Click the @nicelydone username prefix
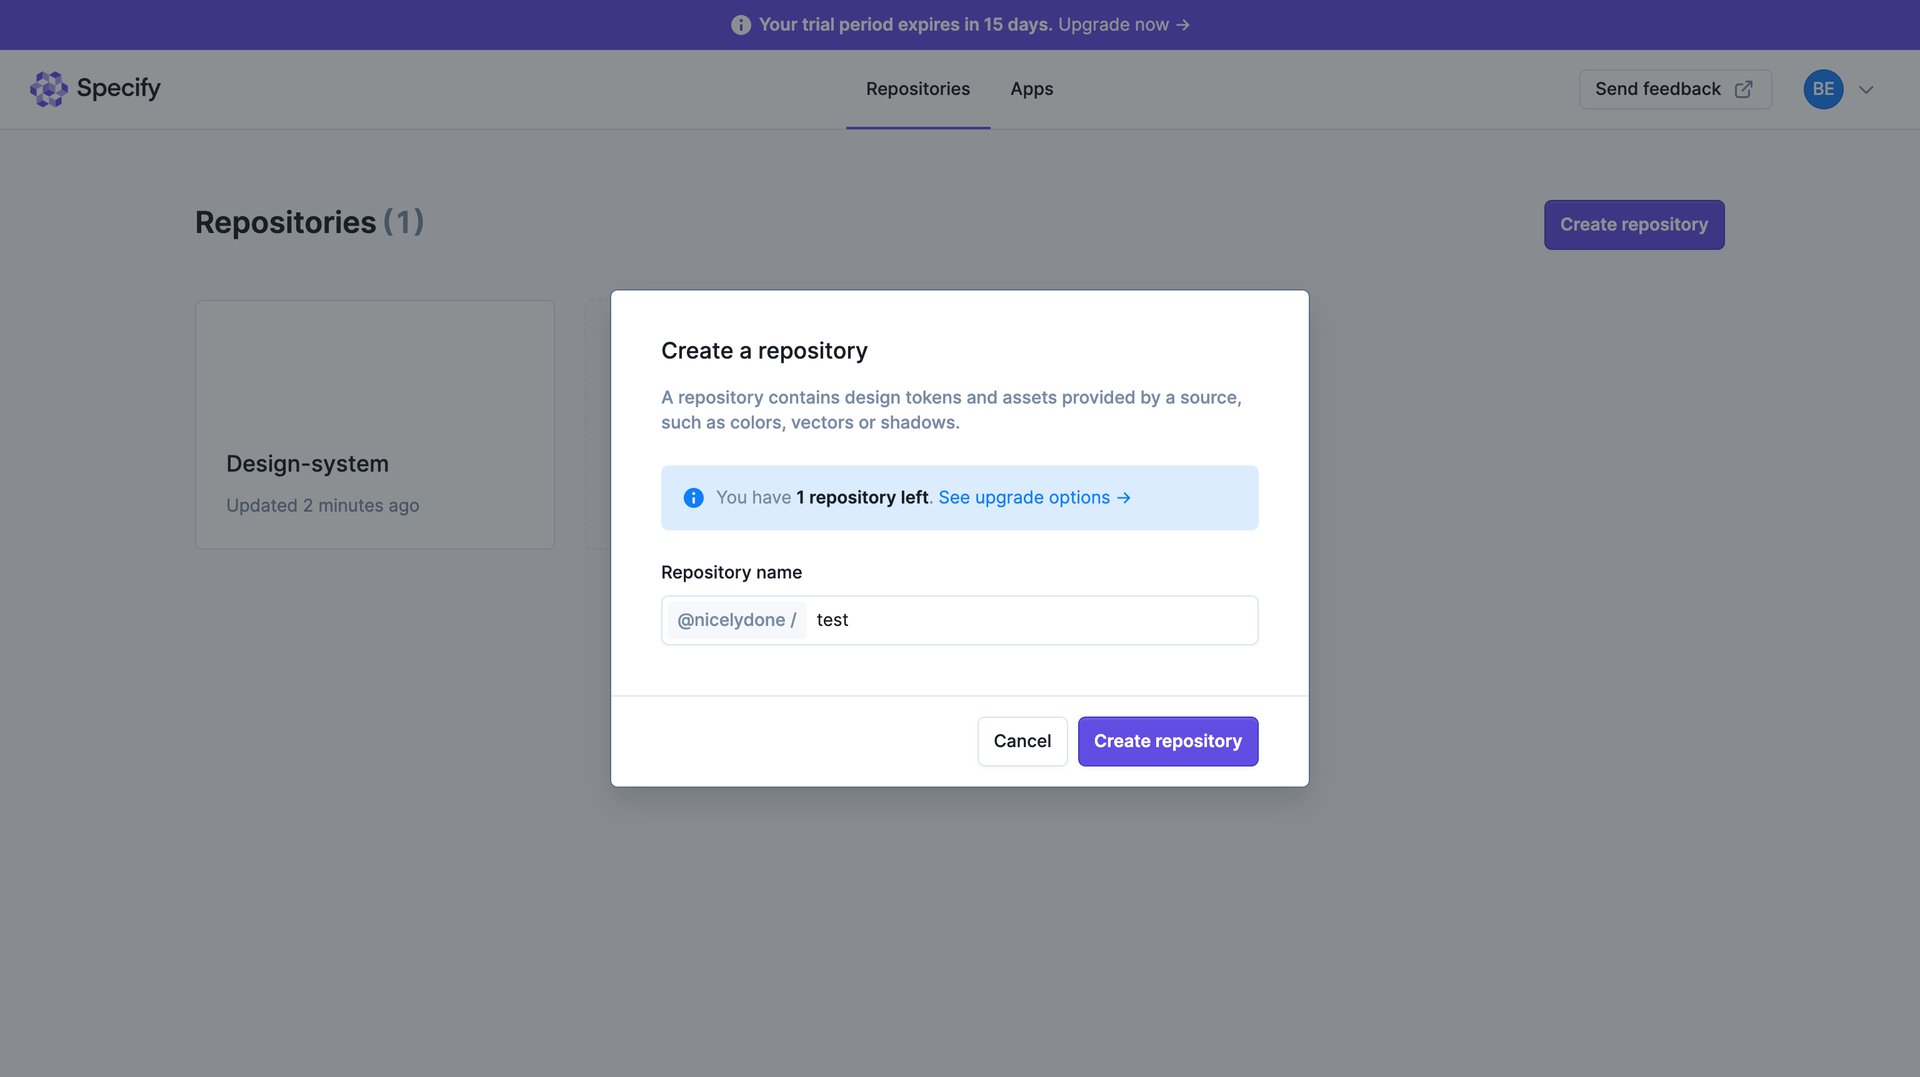The image size is (1920, 1077). 735,620
